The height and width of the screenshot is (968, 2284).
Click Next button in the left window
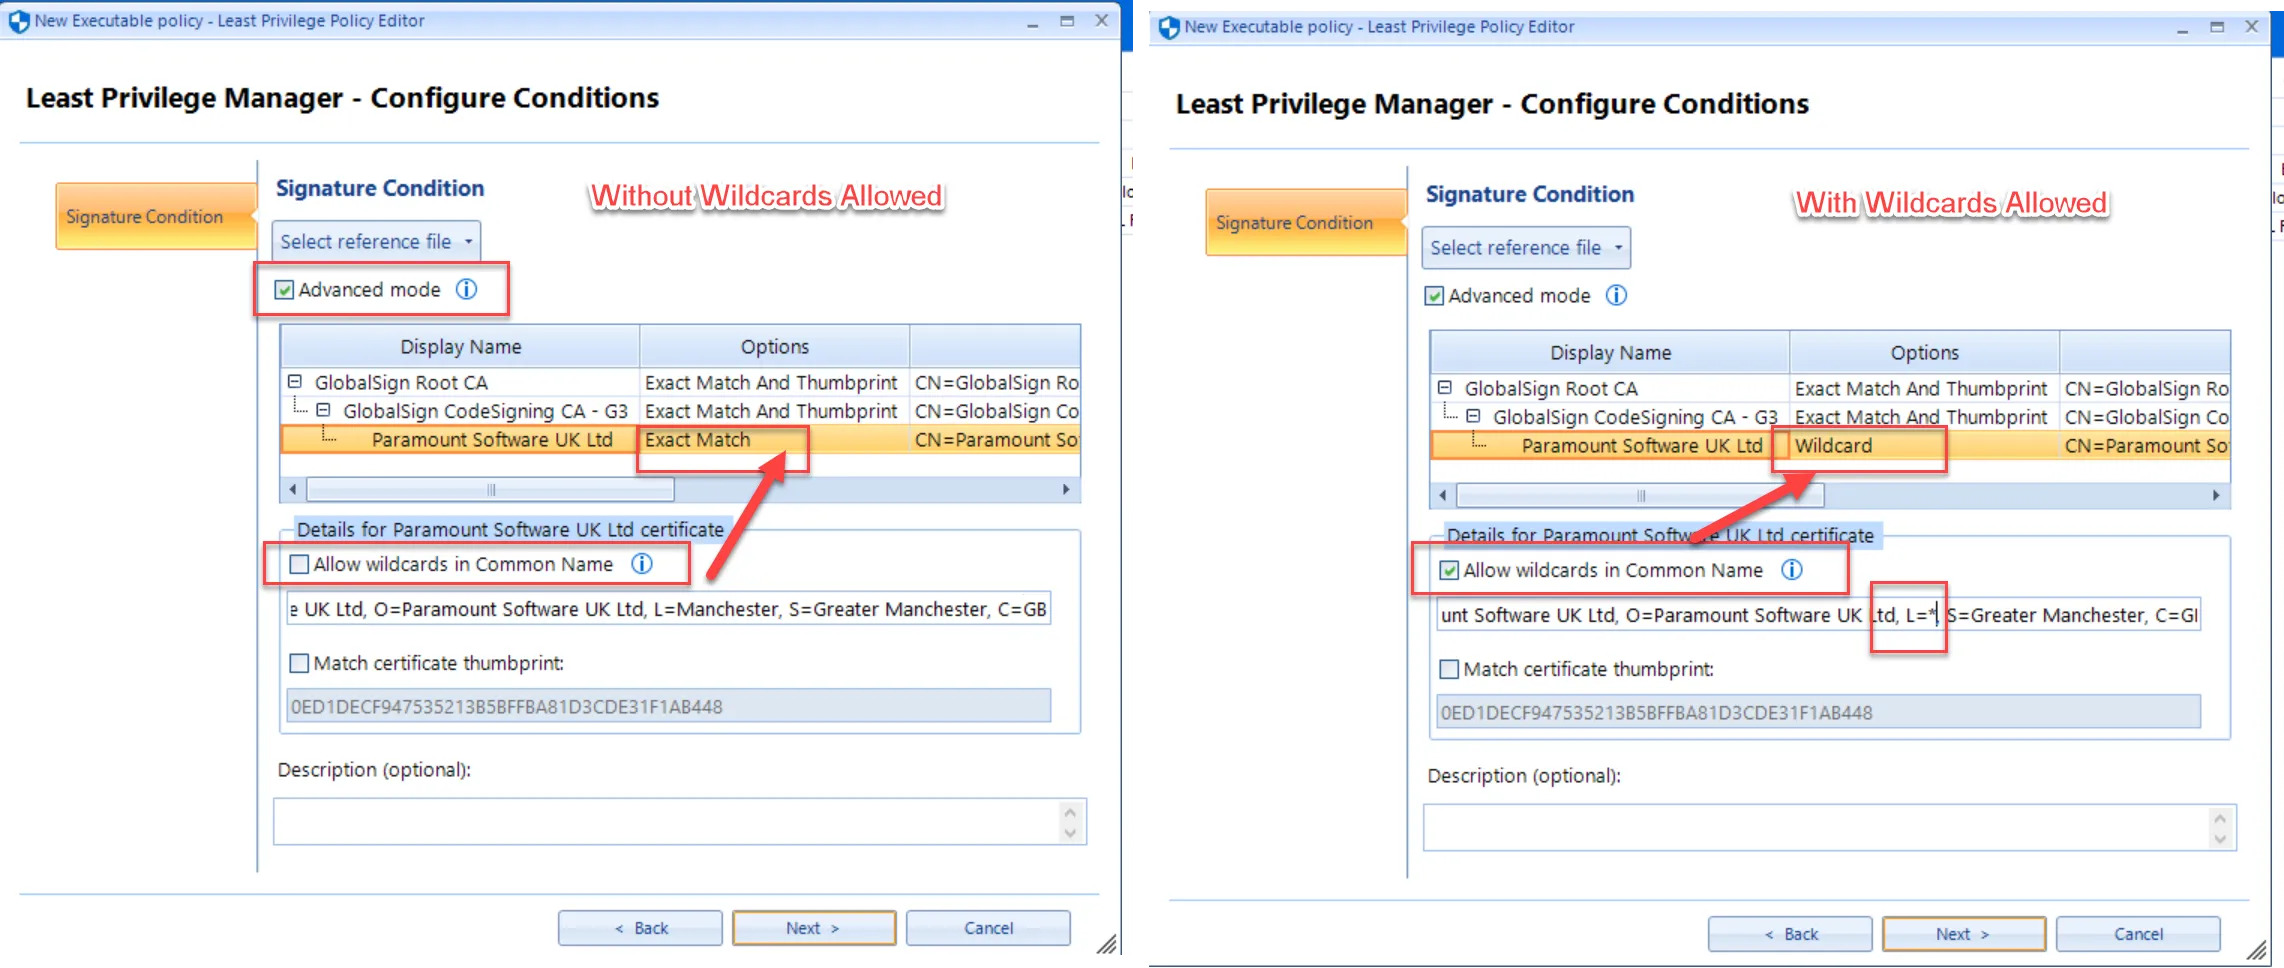pos(813,928)
